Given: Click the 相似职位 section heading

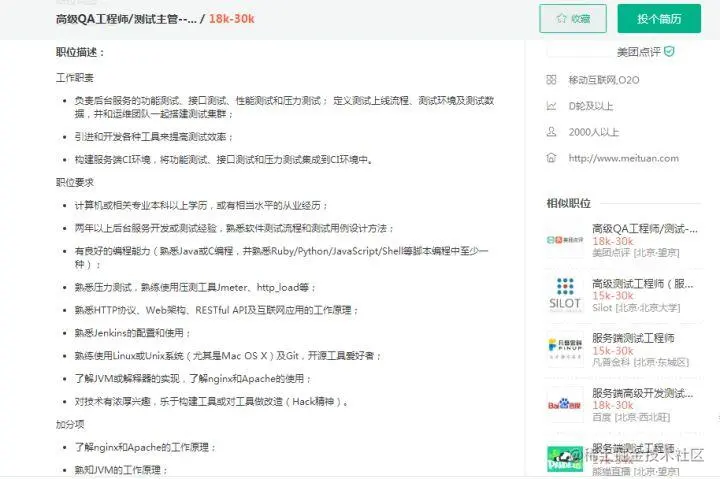Looking at the screenshot, I should point(568,203).
